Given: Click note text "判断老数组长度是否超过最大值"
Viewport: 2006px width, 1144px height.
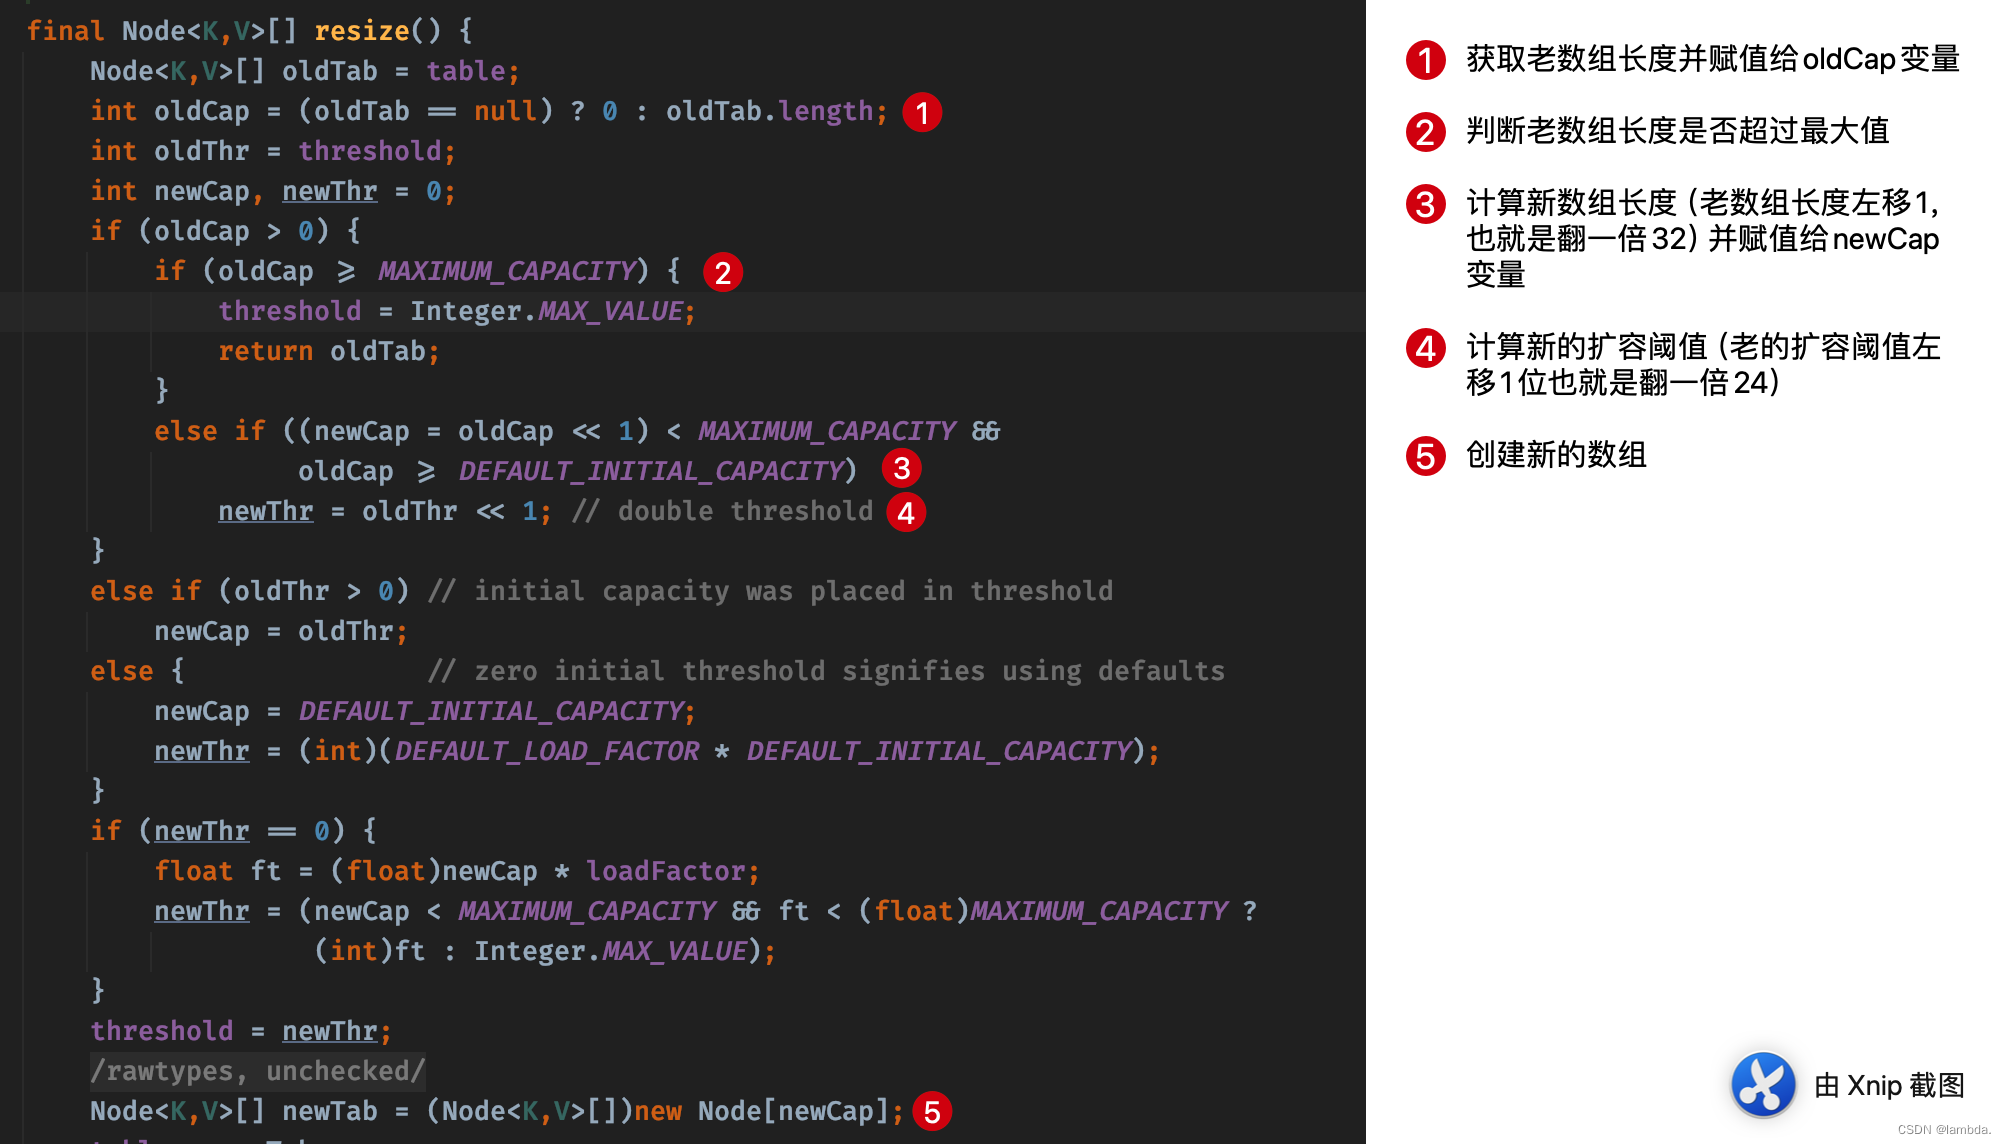Looking at the screenshot, I should coord(1677,131).
